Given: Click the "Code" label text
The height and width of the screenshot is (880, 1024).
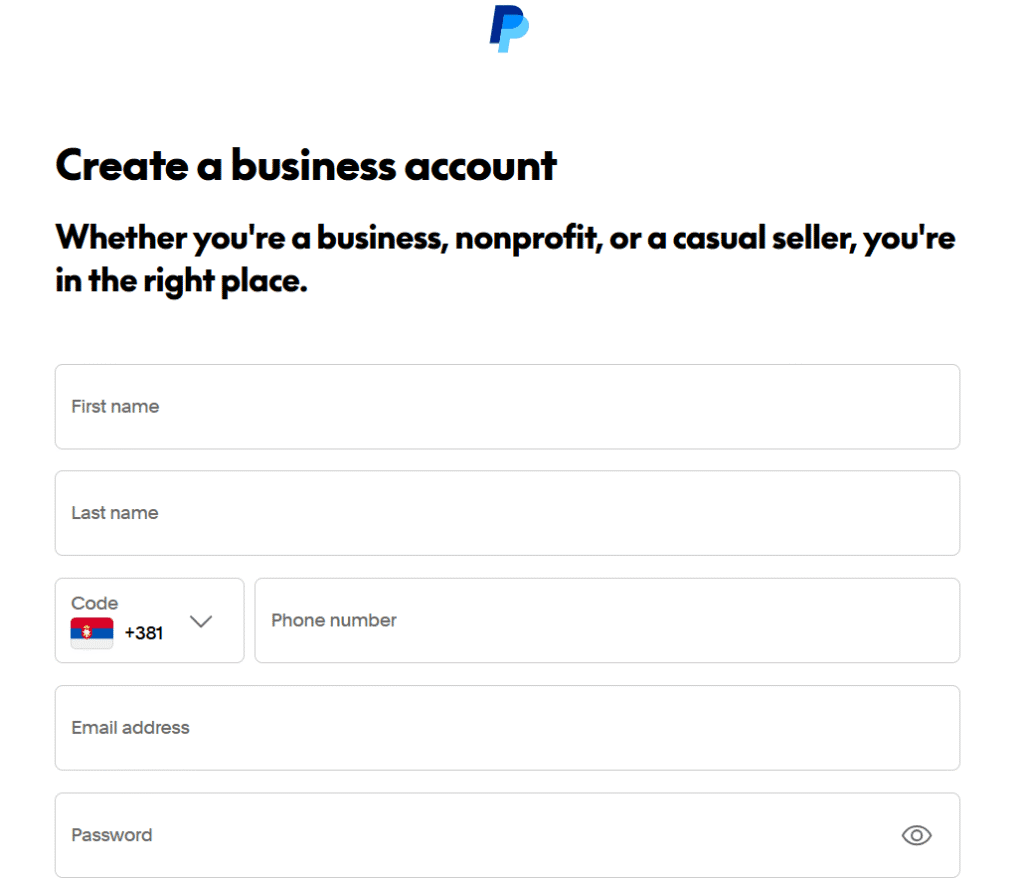Looking at the screenshot, I should [95, 603].
